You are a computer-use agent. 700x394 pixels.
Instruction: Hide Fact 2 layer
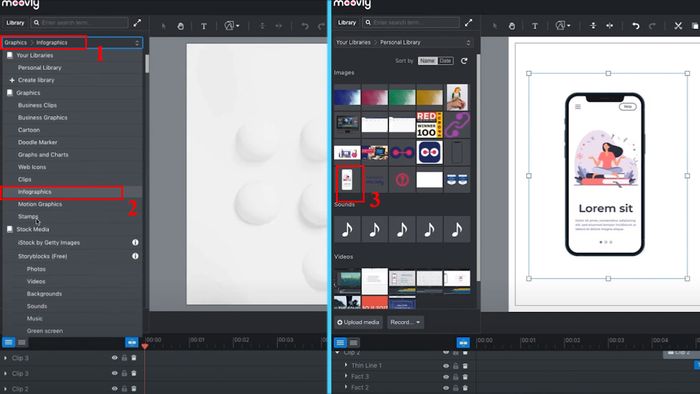446,388
